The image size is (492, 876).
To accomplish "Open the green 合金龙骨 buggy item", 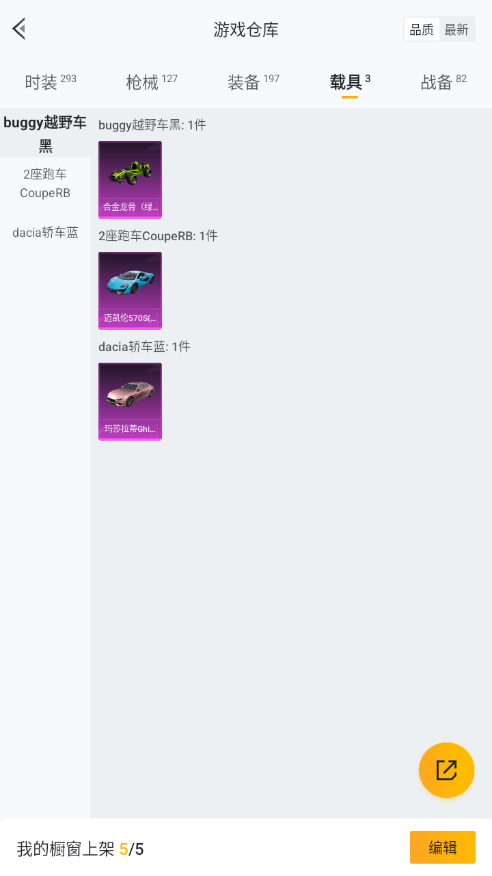I will click(130, 179).
